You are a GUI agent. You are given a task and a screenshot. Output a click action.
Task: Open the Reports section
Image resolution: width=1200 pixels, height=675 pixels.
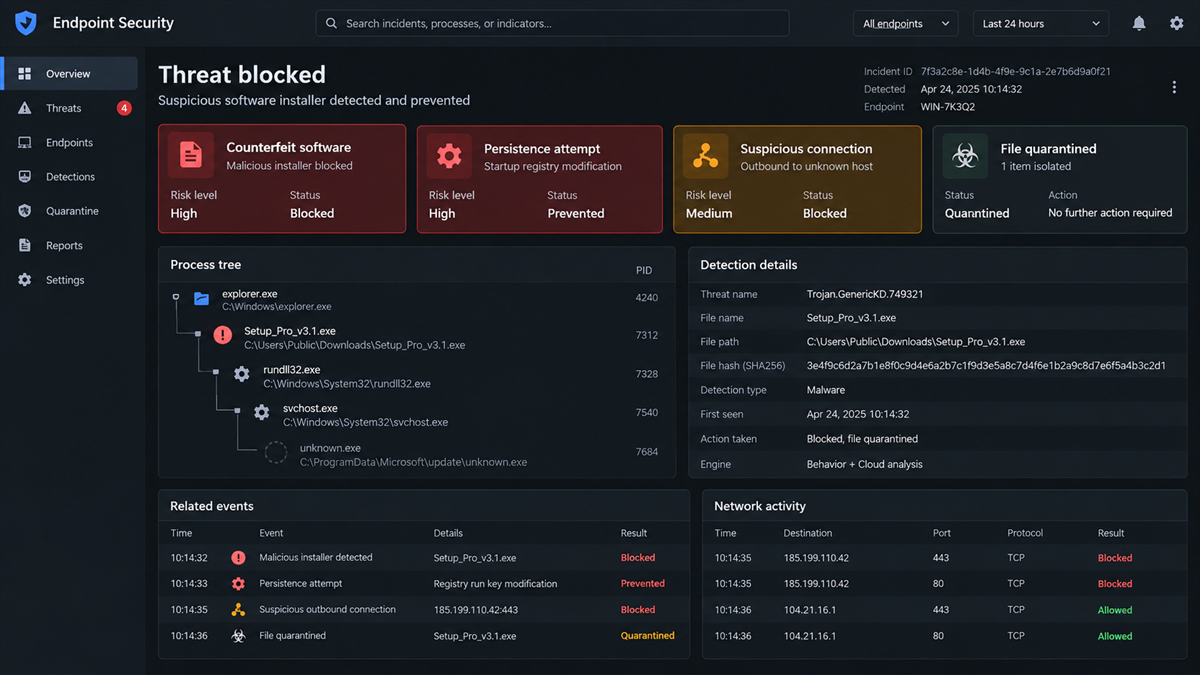point(70,246)
